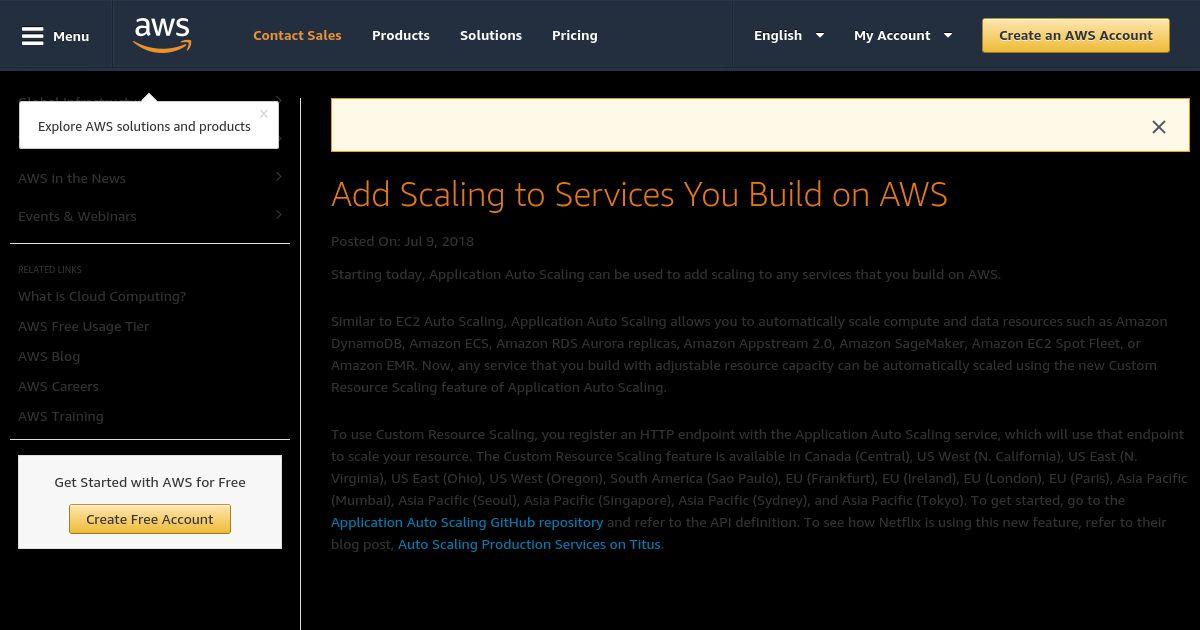Click Create Free Account button
Image resolution: width=1200 pixels, height=630 pixels.
pos(150,519)
